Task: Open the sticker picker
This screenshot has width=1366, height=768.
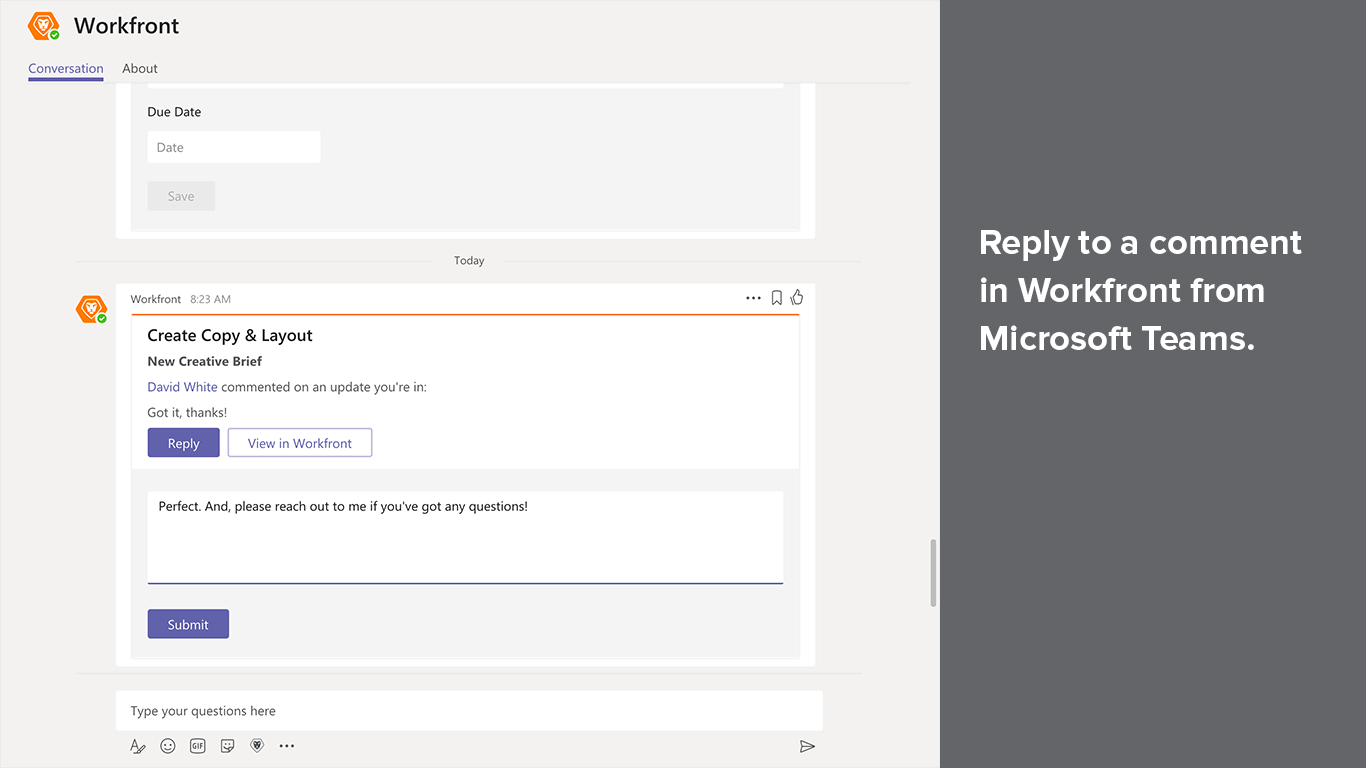Action: pyautogui.click(x=228, y=746)
